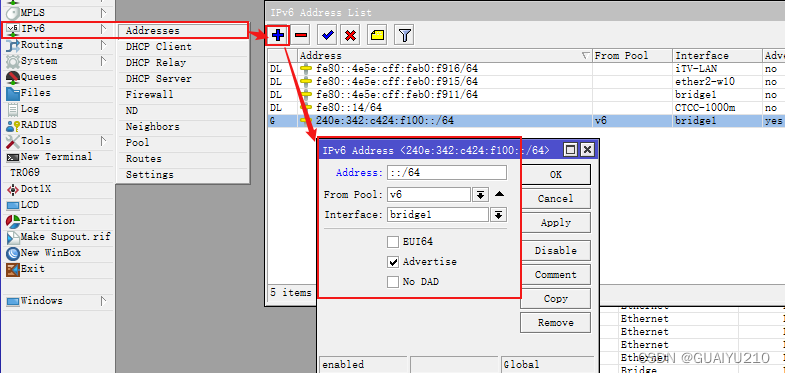Open the From Pool dropdown
The image size is (785, 373).
480,195
